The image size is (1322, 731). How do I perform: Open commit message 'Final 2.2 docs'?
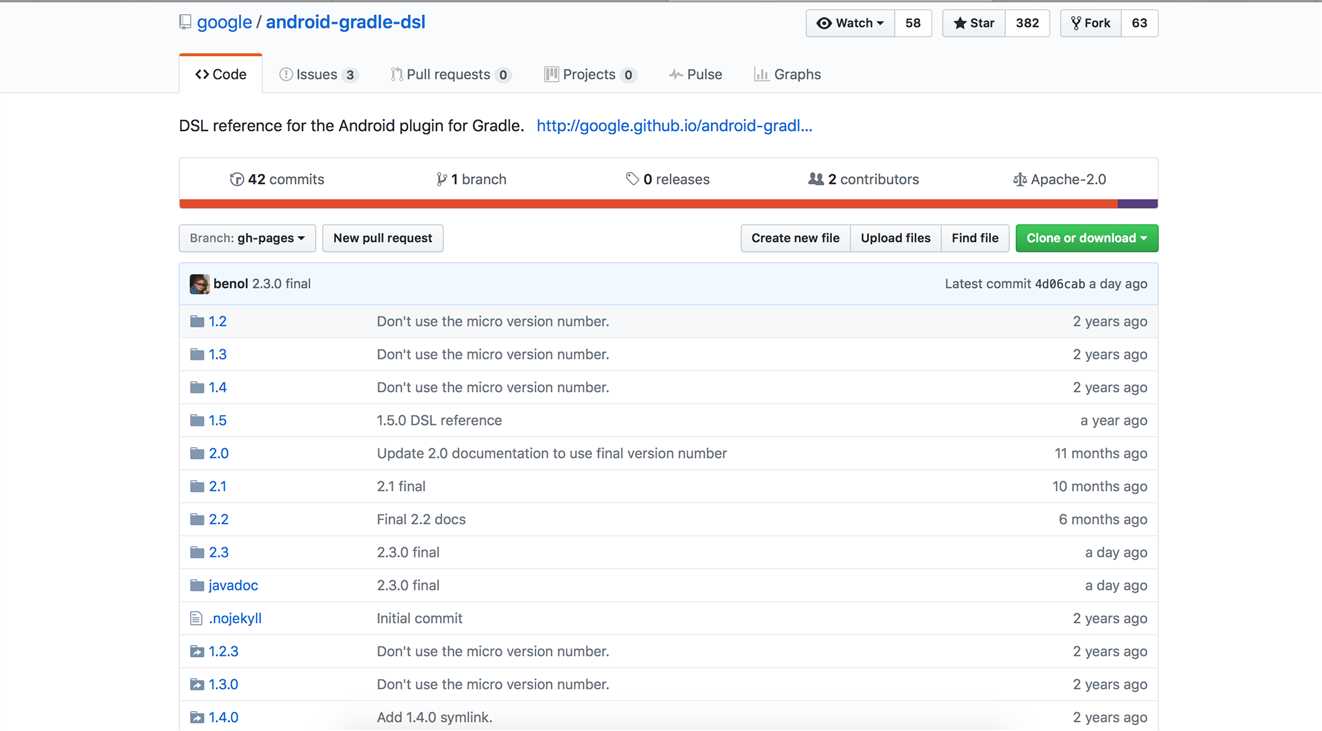click(x=421, y=519)
